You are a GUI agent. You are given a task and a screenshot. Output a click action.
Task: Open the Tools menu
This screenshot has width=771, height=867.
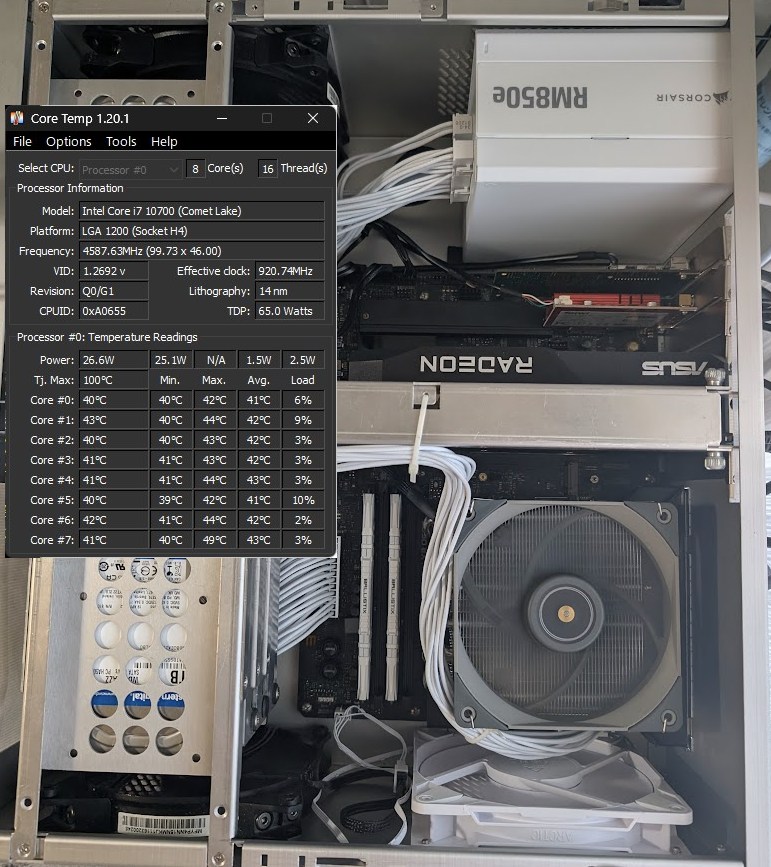(121, 142)
